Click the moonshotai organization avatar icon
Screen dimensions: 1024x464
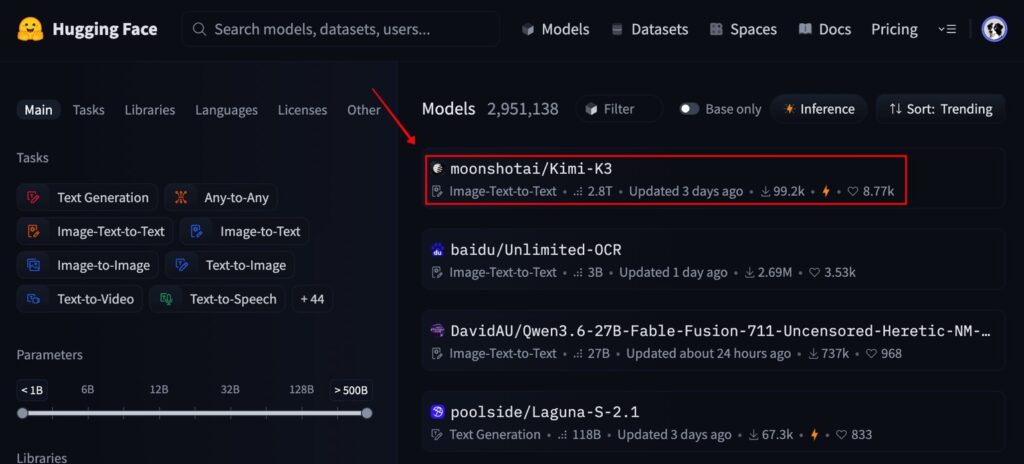[x=438, y=169]
